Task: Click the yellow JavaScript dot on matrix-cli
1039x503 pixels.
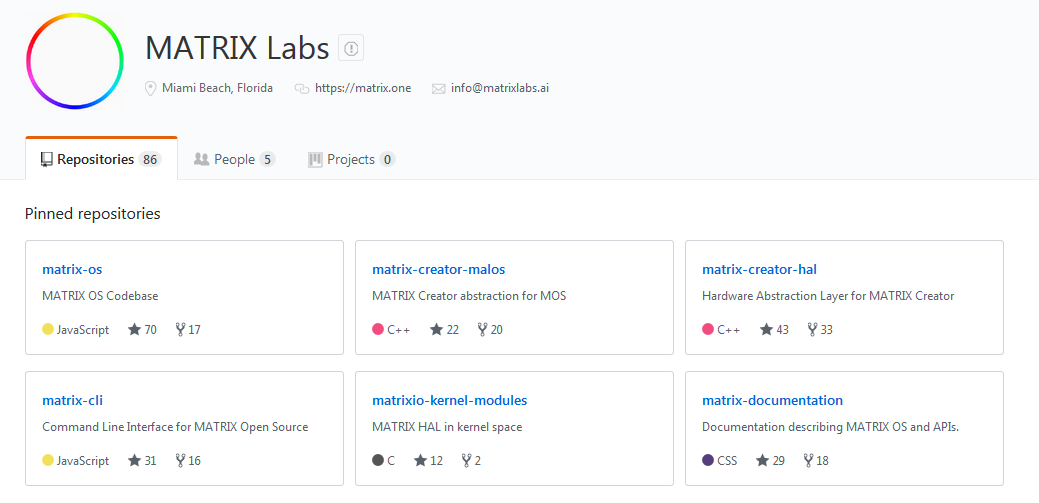Action: pyautogui.click(x=48, y=461)
